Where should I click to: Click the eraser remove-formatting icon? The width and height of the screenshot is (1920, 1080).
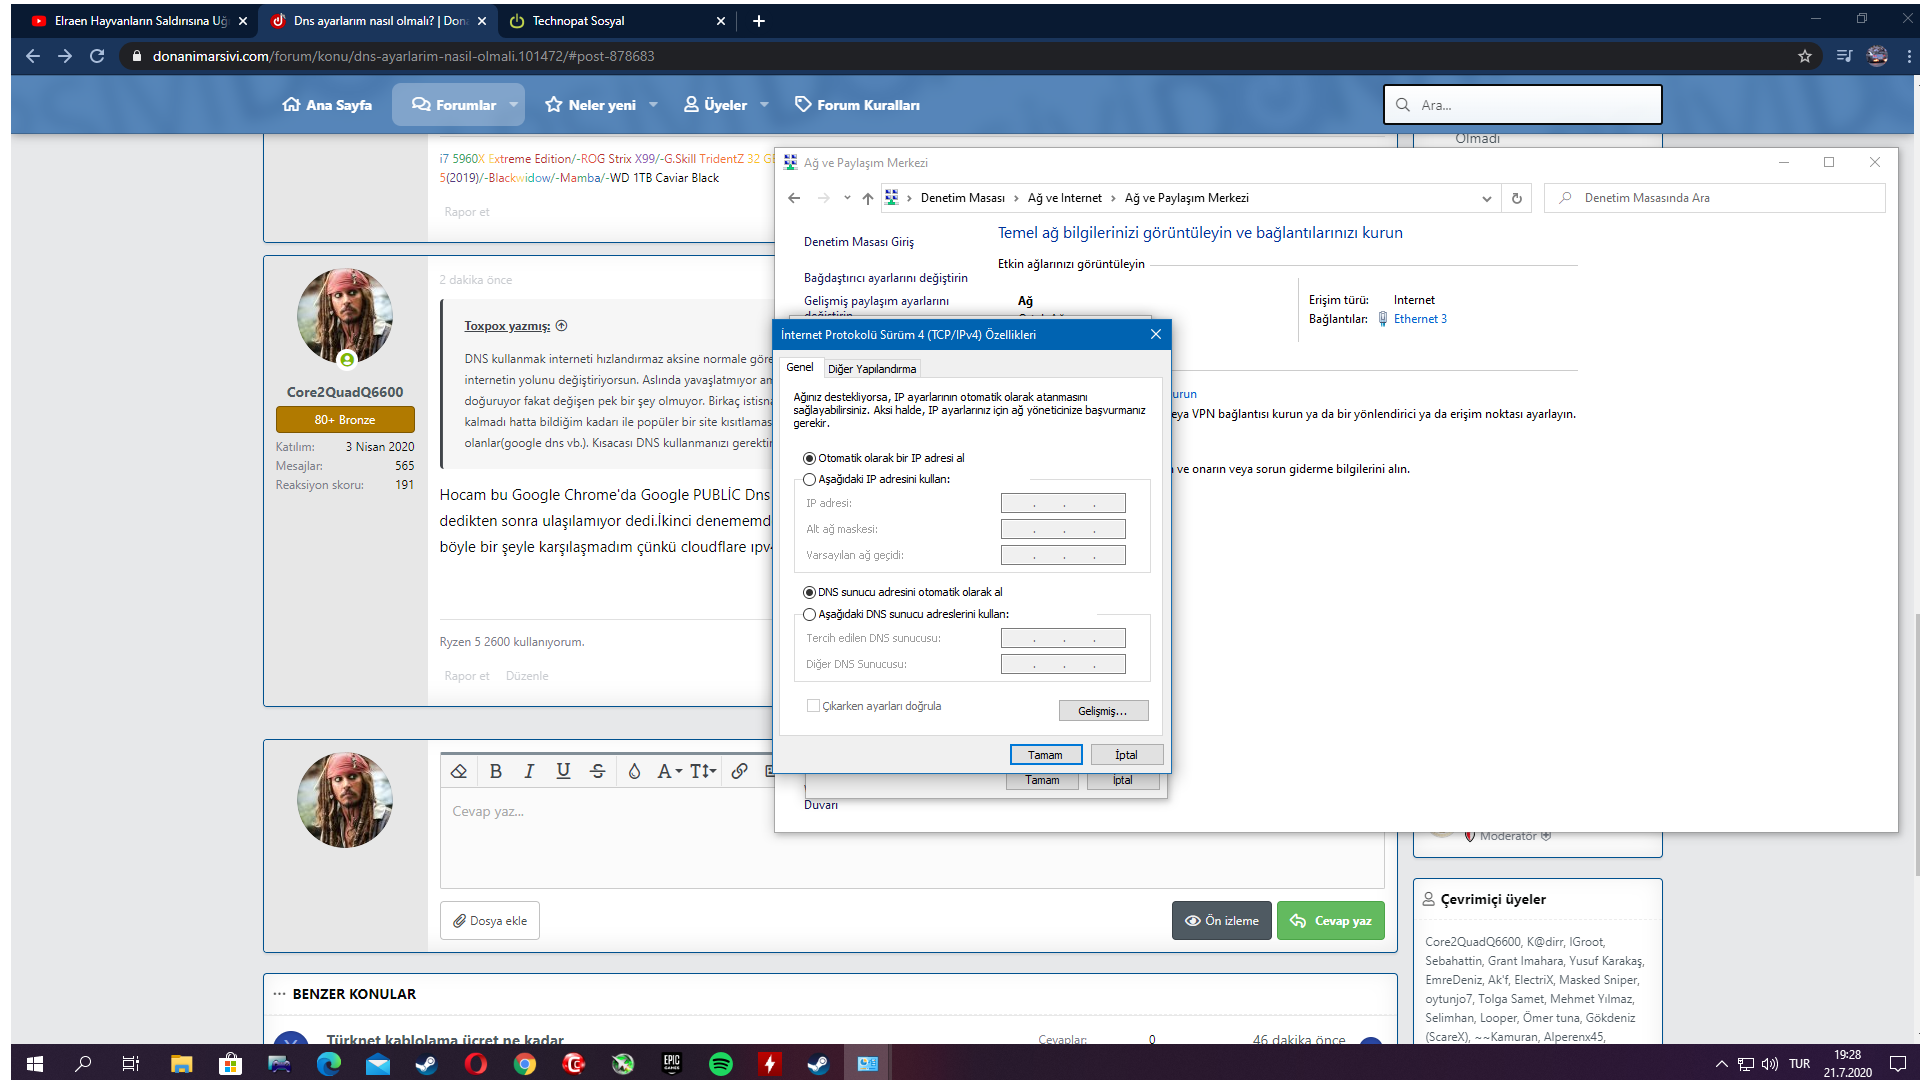coord(459,771)
